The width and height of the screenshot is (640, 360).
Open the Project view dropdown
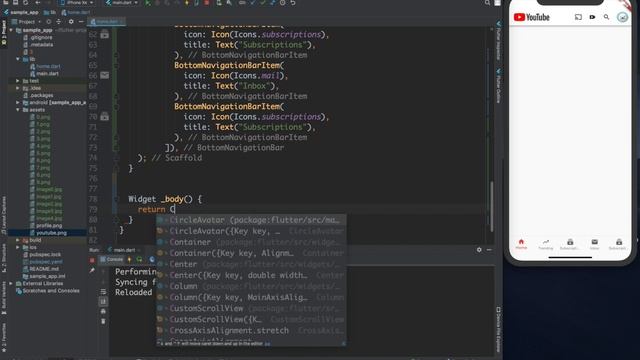point(27,22)
